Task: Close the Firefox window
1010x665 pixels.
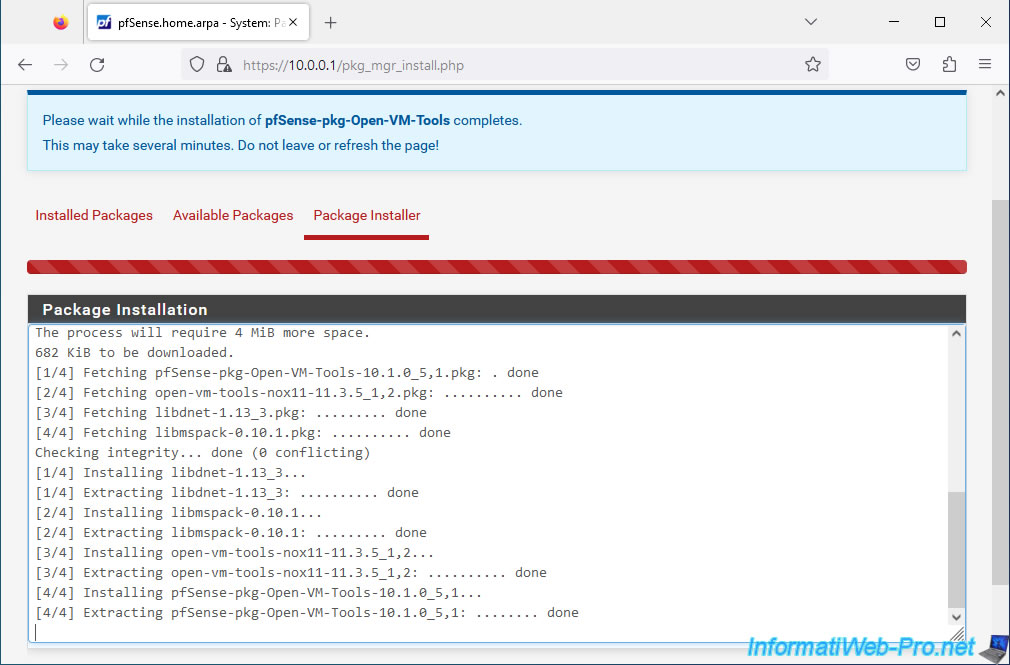Action: pyautogui.click(x=986, y=22)
